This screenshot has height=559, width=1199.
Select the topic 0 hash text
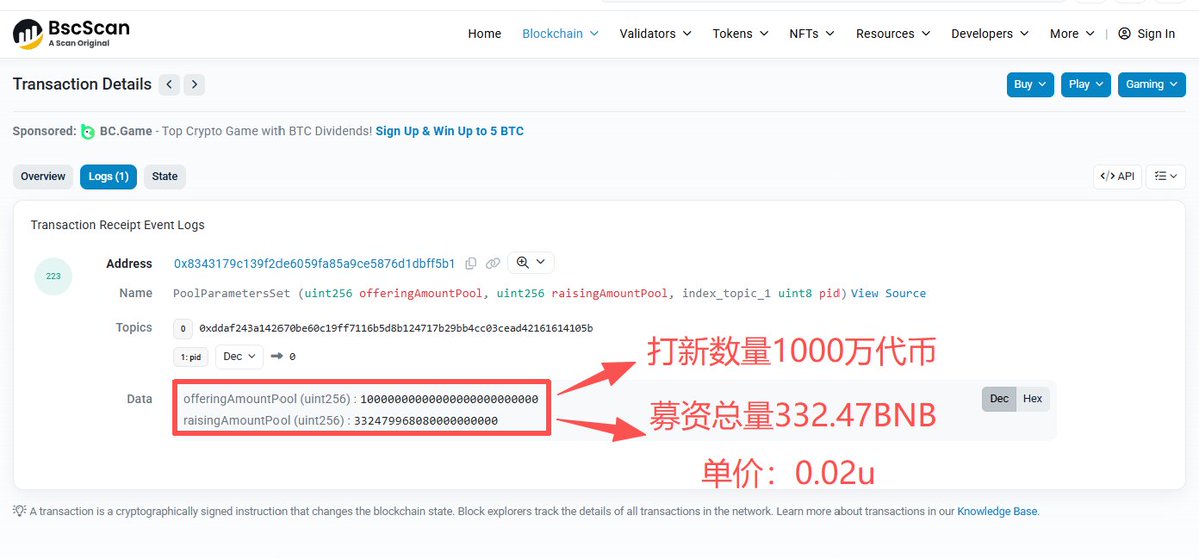[x=396, y=328]
